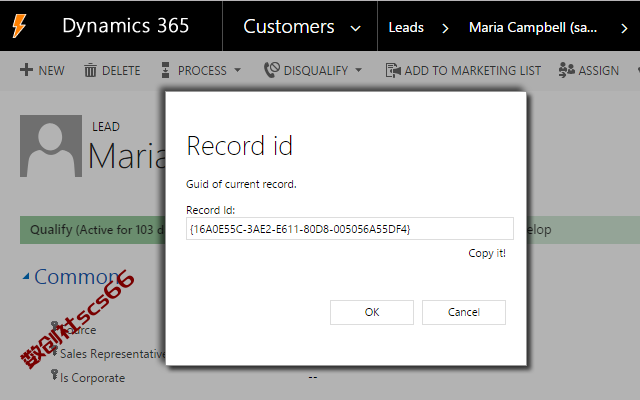Click the Add to Marketing List icon
Screen dimensions: 640x400
[x=393, y=70]
